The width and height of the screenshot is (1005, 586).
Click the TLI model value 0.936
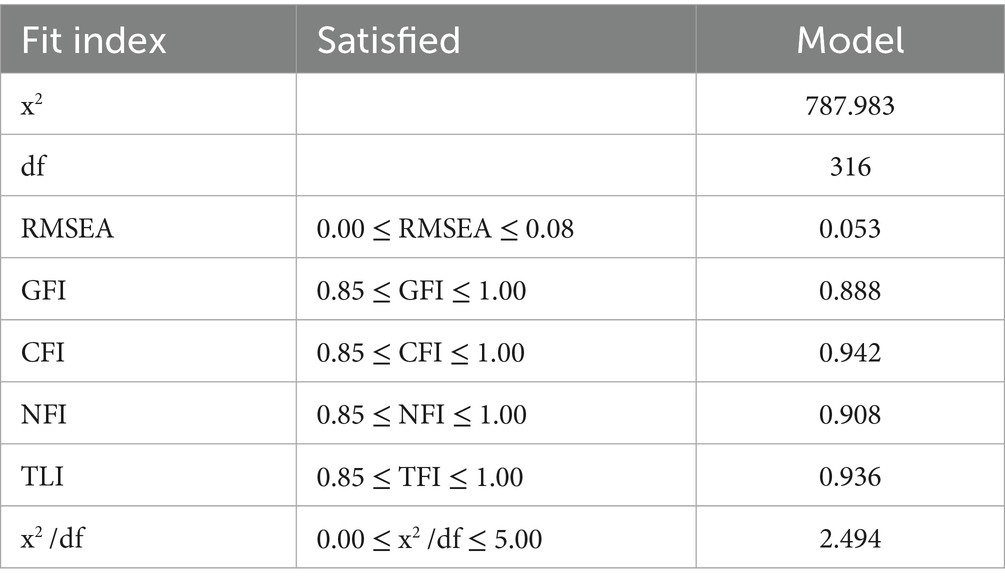850,477
